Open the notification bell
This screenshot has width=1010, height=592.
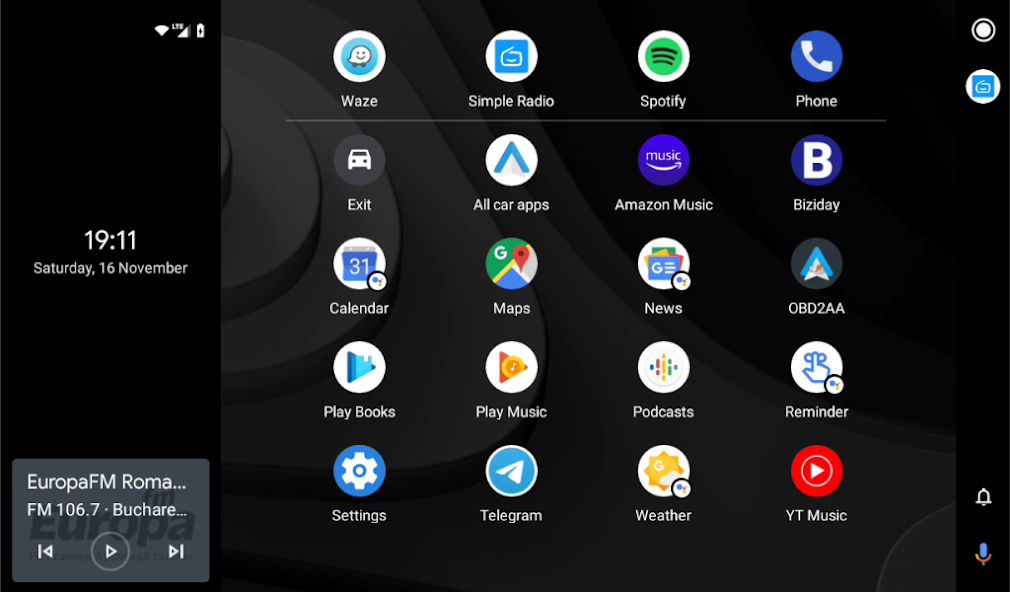982,496
